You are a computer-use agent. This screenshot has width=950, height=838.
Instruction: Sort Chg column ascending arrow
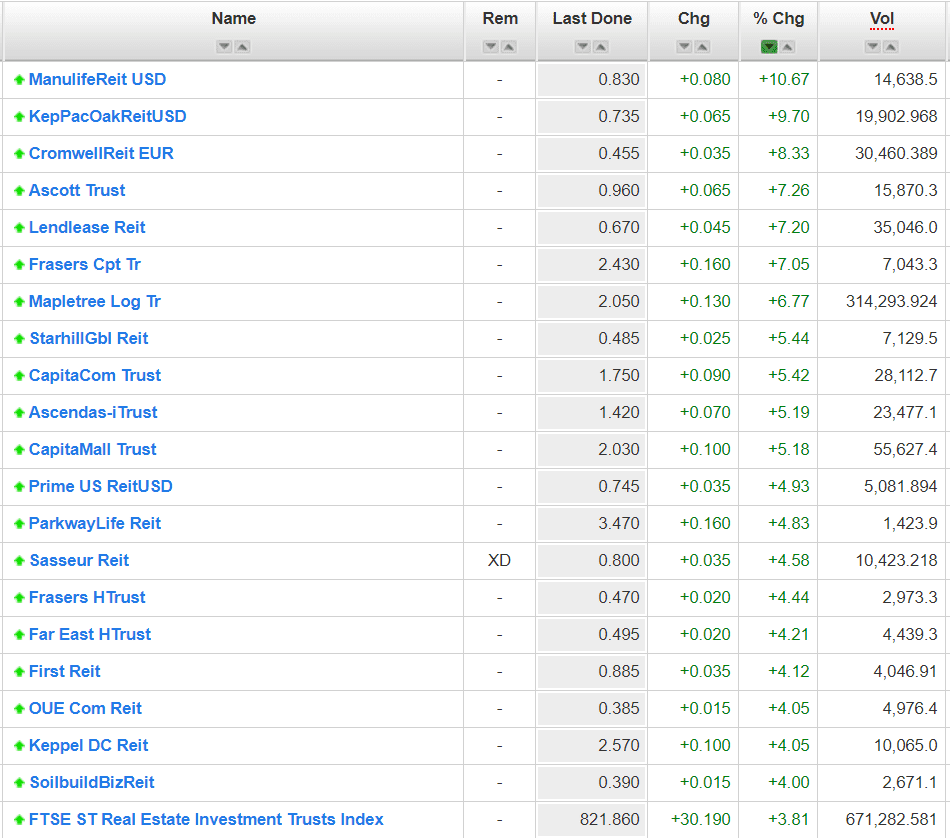point(702,47)
